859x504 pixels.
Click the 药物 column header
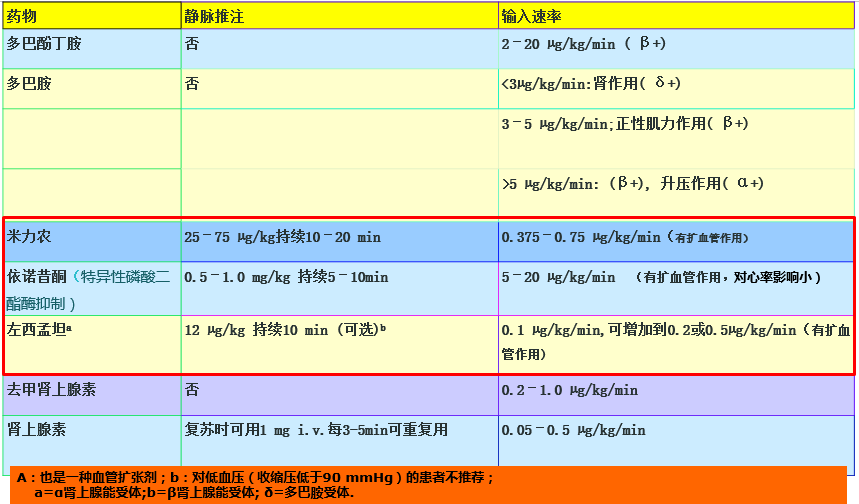[22, 16]
